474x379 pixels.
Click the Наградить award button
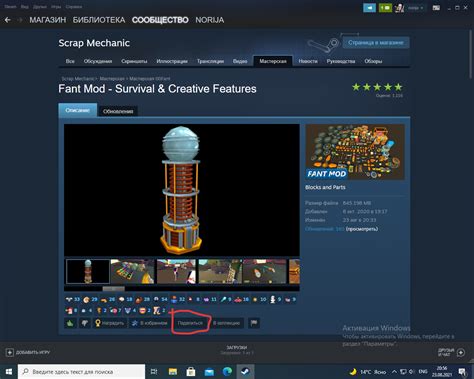tap(110, 323)
